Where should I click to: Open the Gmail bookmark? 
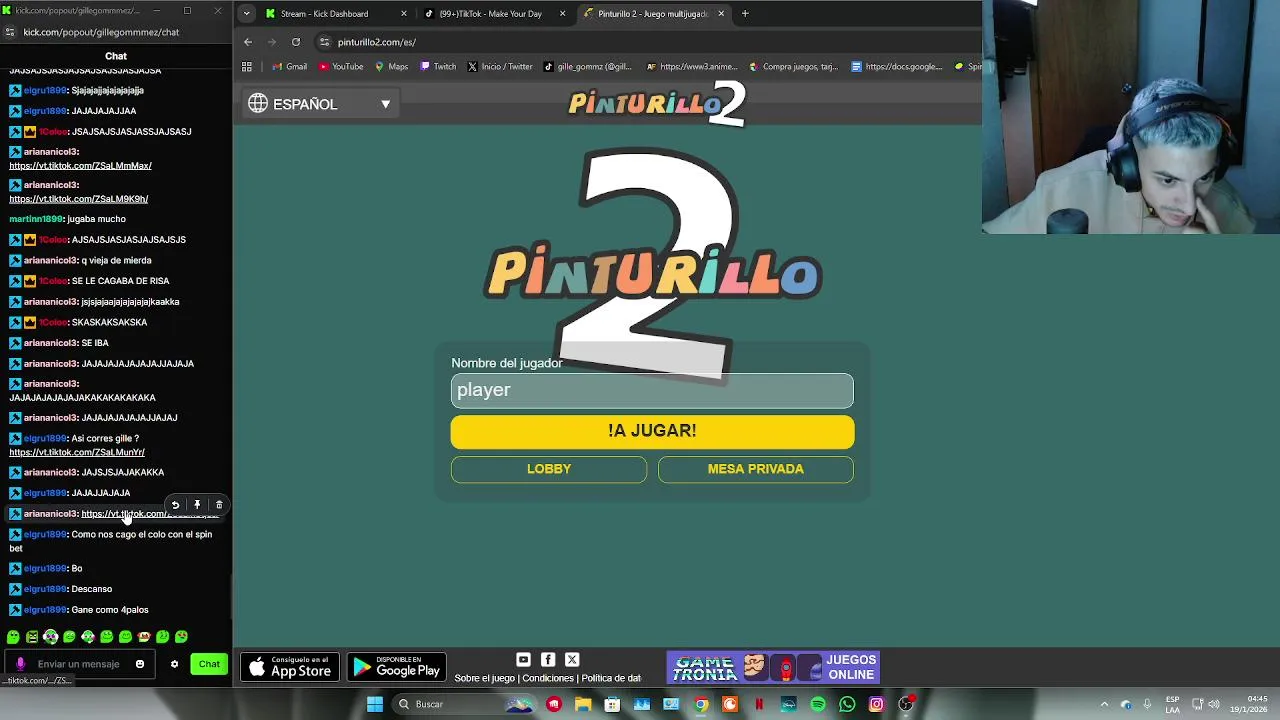tap(289, 67)
